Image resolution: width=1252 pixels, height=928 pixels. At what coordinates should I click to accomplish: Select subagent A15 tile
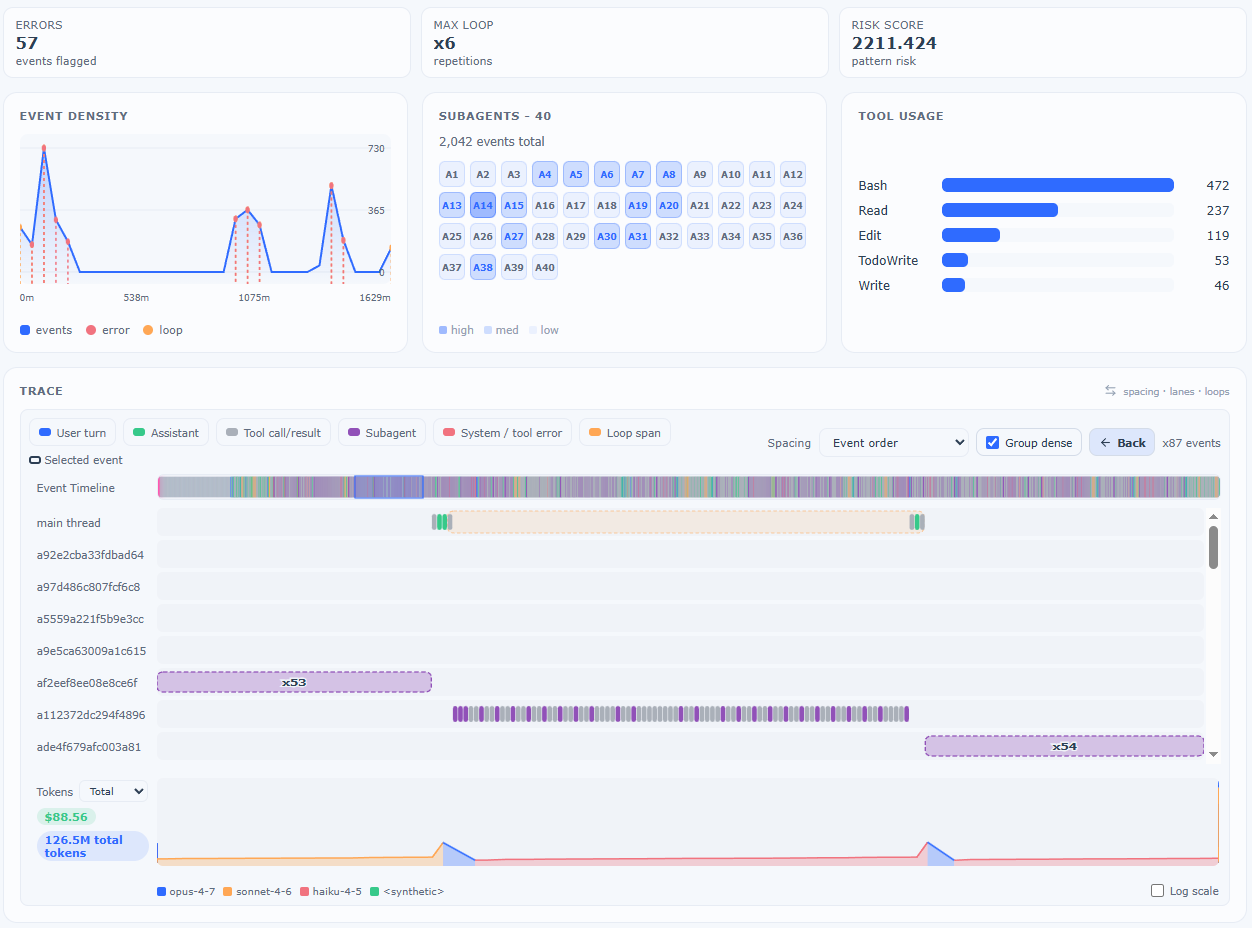click(514, 206)
